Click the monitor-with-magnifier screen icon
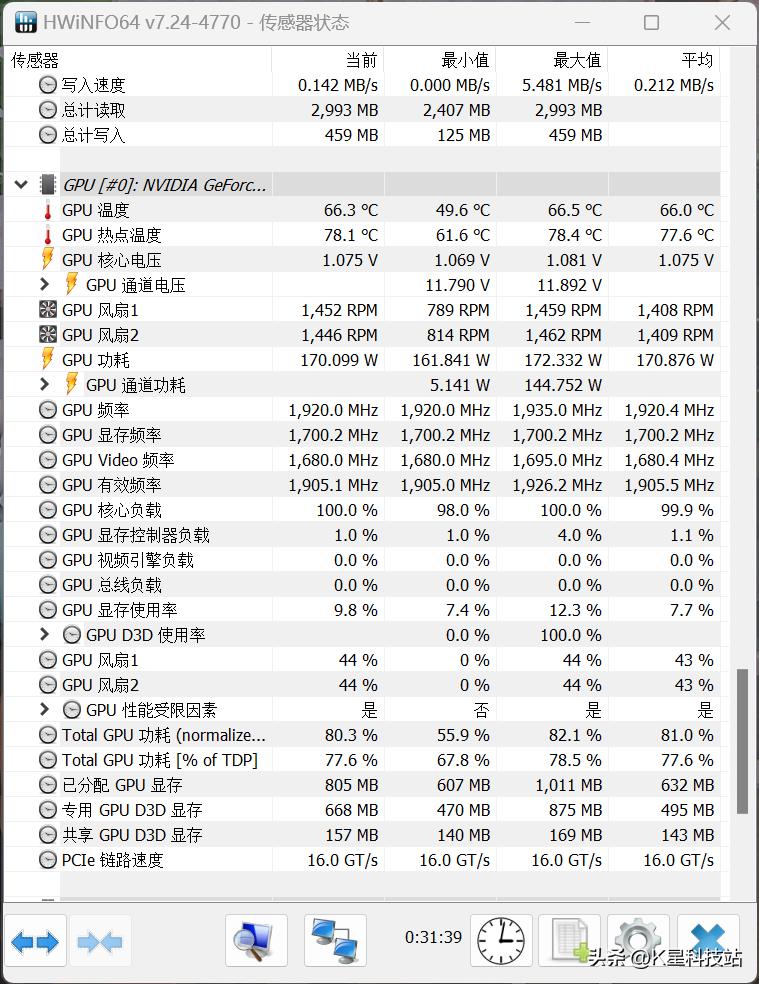This screenshot has width=759, height=984. click(x=253, y=940)
